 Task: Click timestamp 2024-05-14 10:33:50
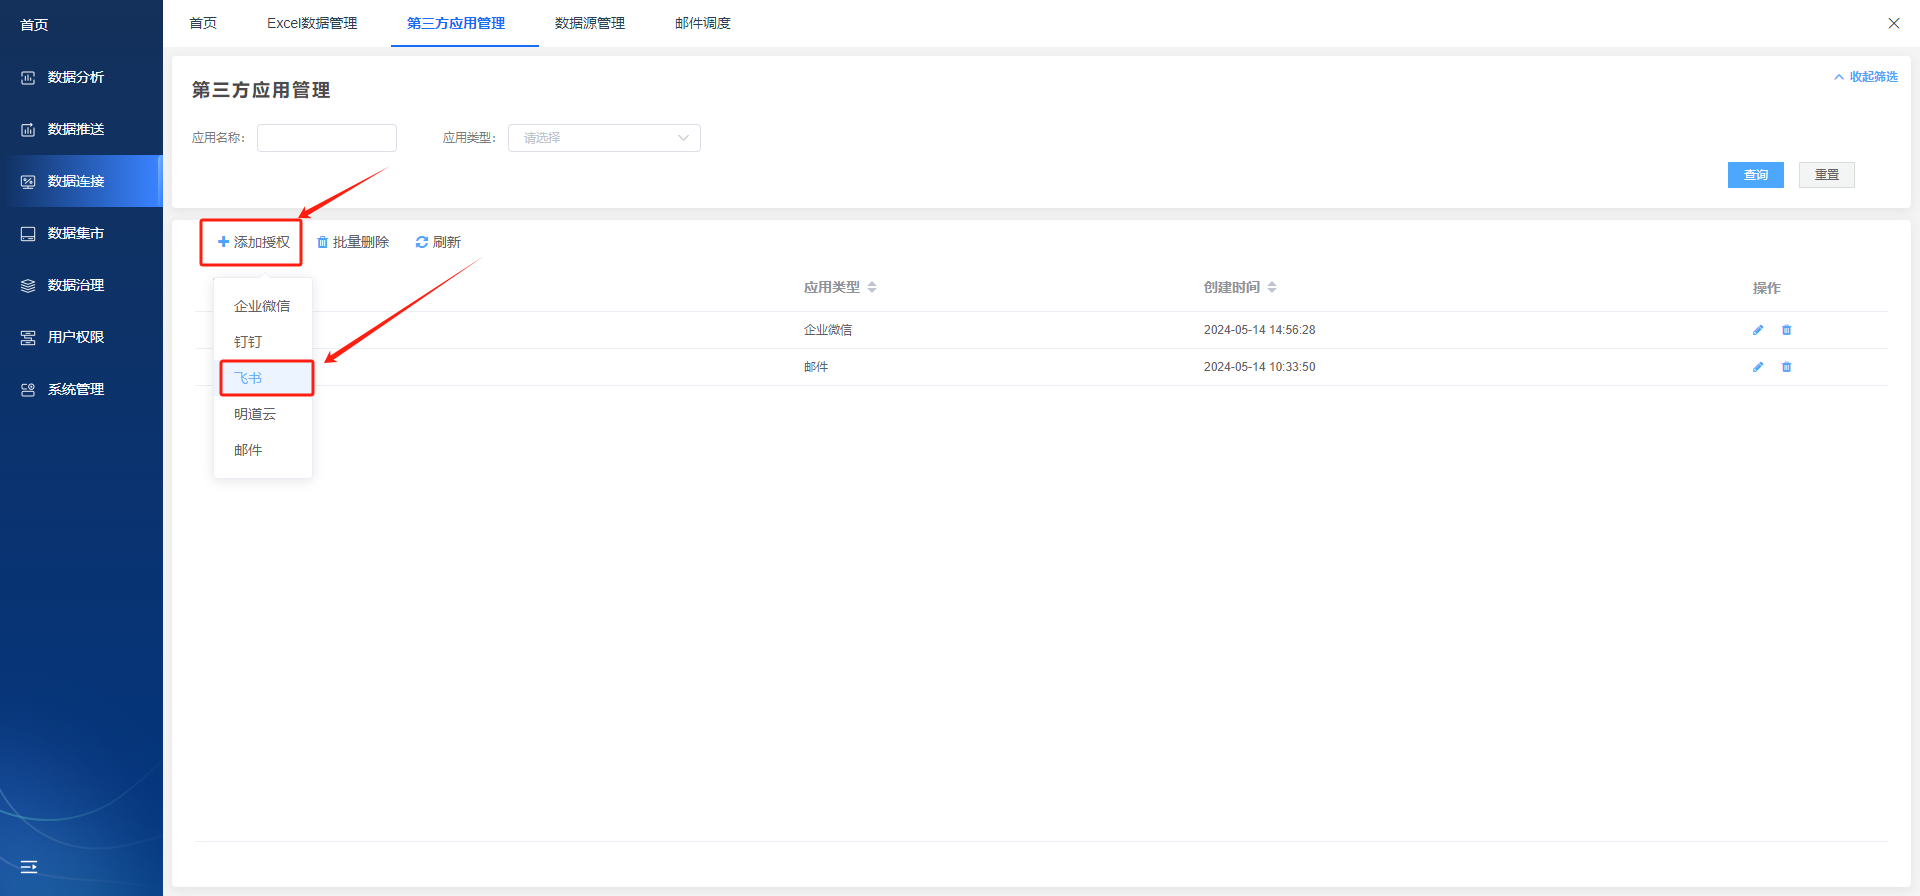(1260, 367)
